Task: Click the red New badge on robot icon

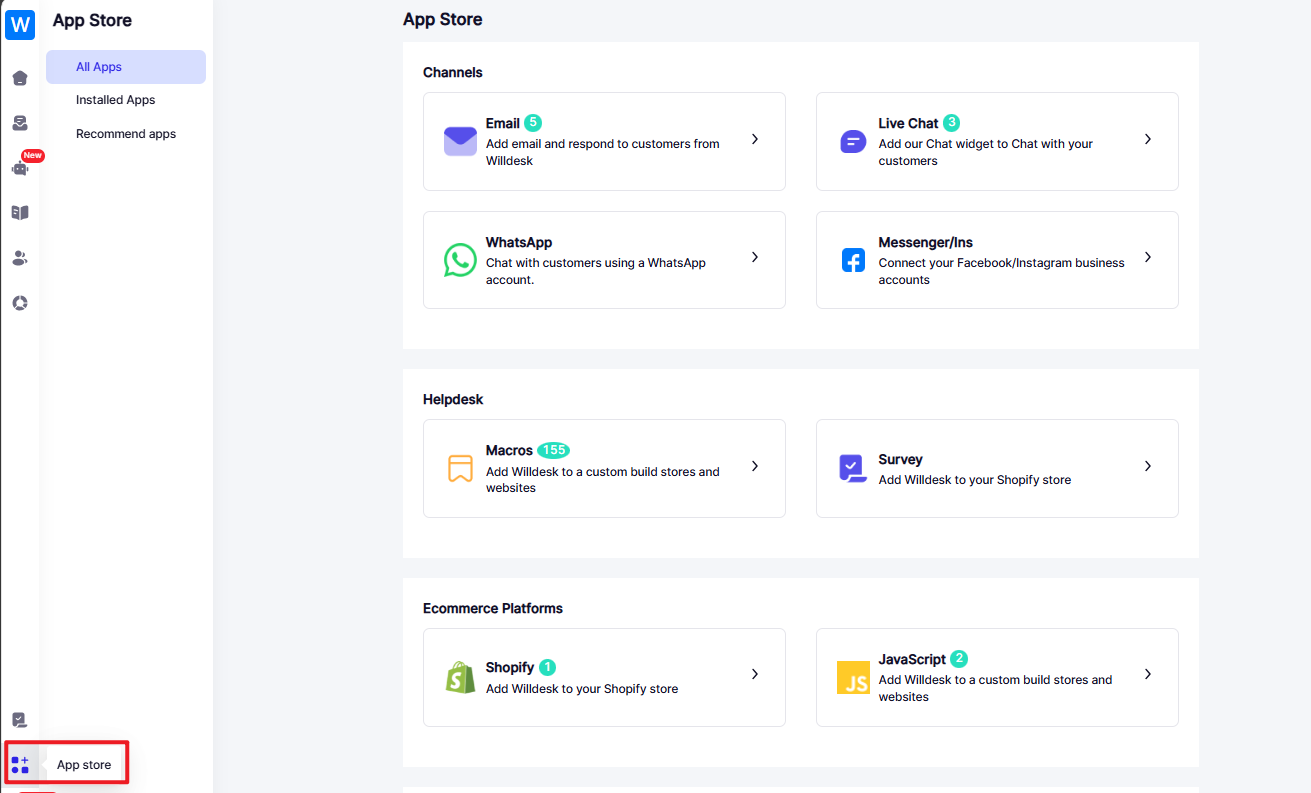Action: pos(33,155)
